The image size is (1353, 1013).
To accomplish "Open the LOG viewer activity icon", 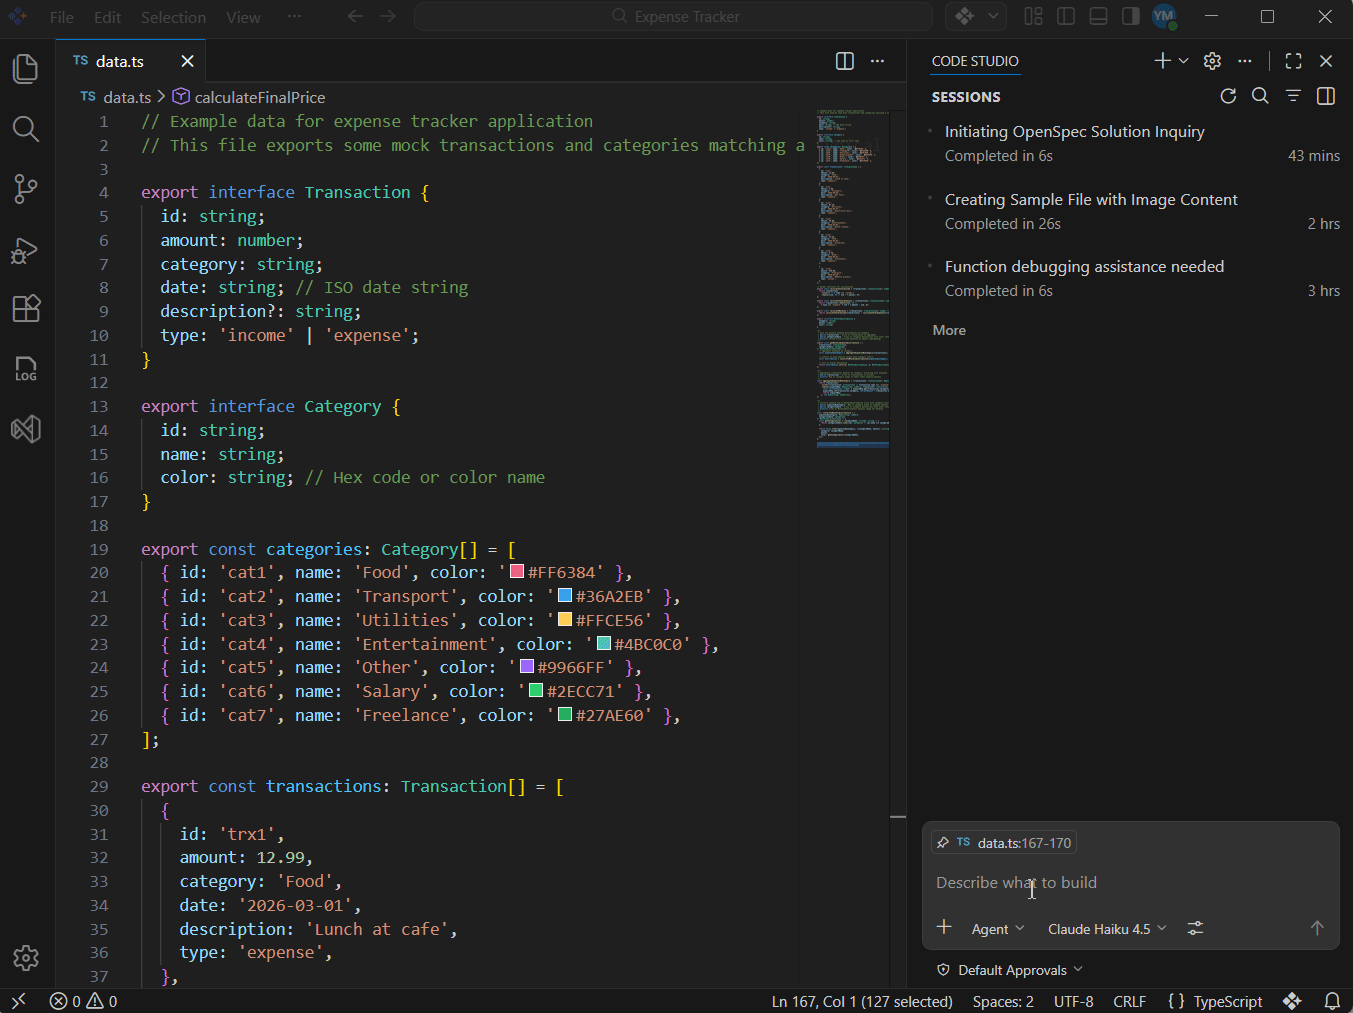I will tap(26, 369).
